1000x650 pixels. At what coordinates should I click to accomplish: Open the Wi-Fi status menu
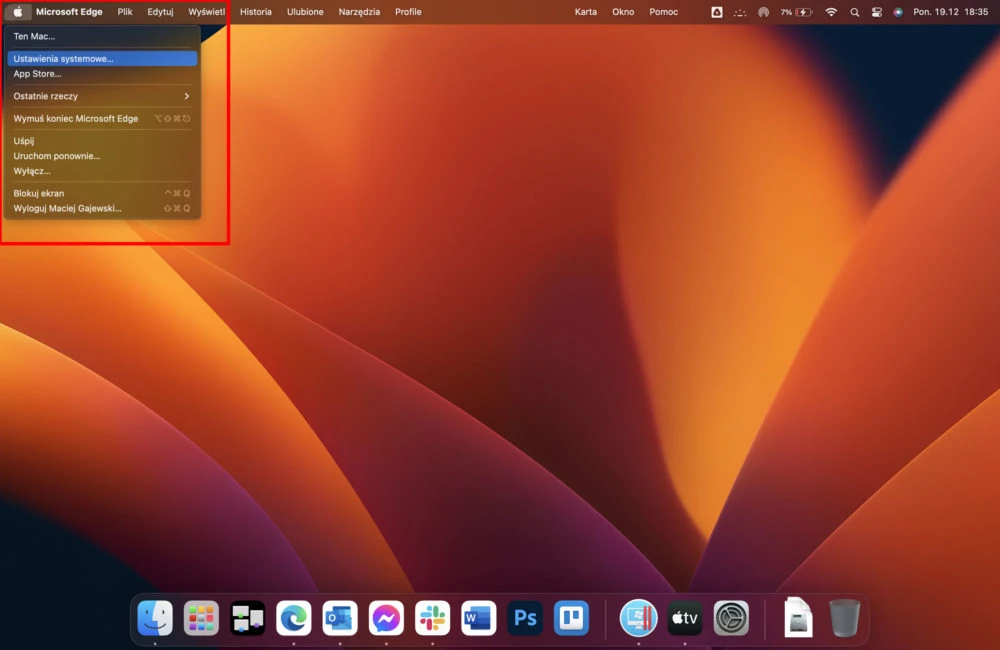[x=831, y=12]
